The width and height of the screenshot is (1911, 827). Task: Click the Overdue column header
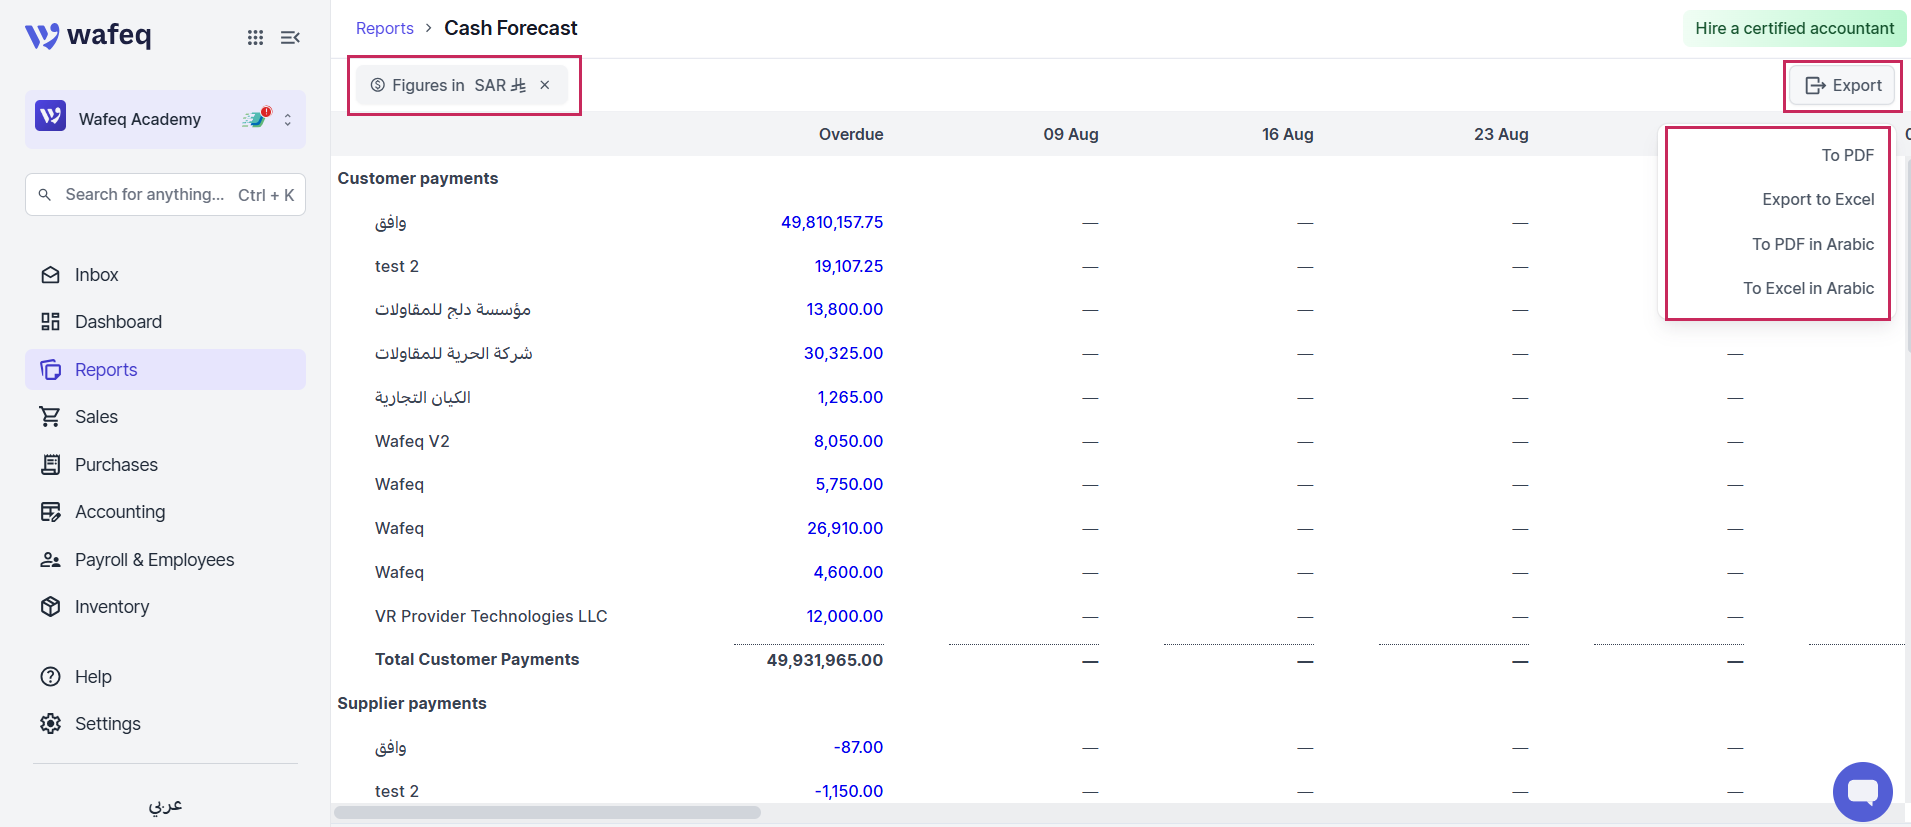coord(851,134)
